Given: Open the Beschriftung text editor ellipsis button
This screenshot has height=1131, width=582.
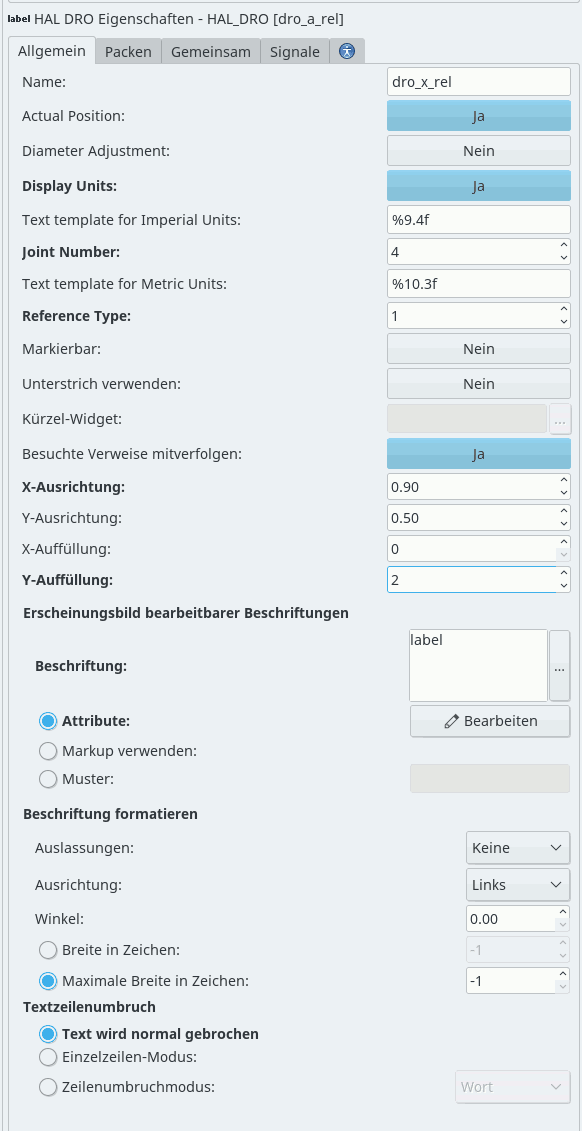Looking at the screenshot, I should click(560, 666).
